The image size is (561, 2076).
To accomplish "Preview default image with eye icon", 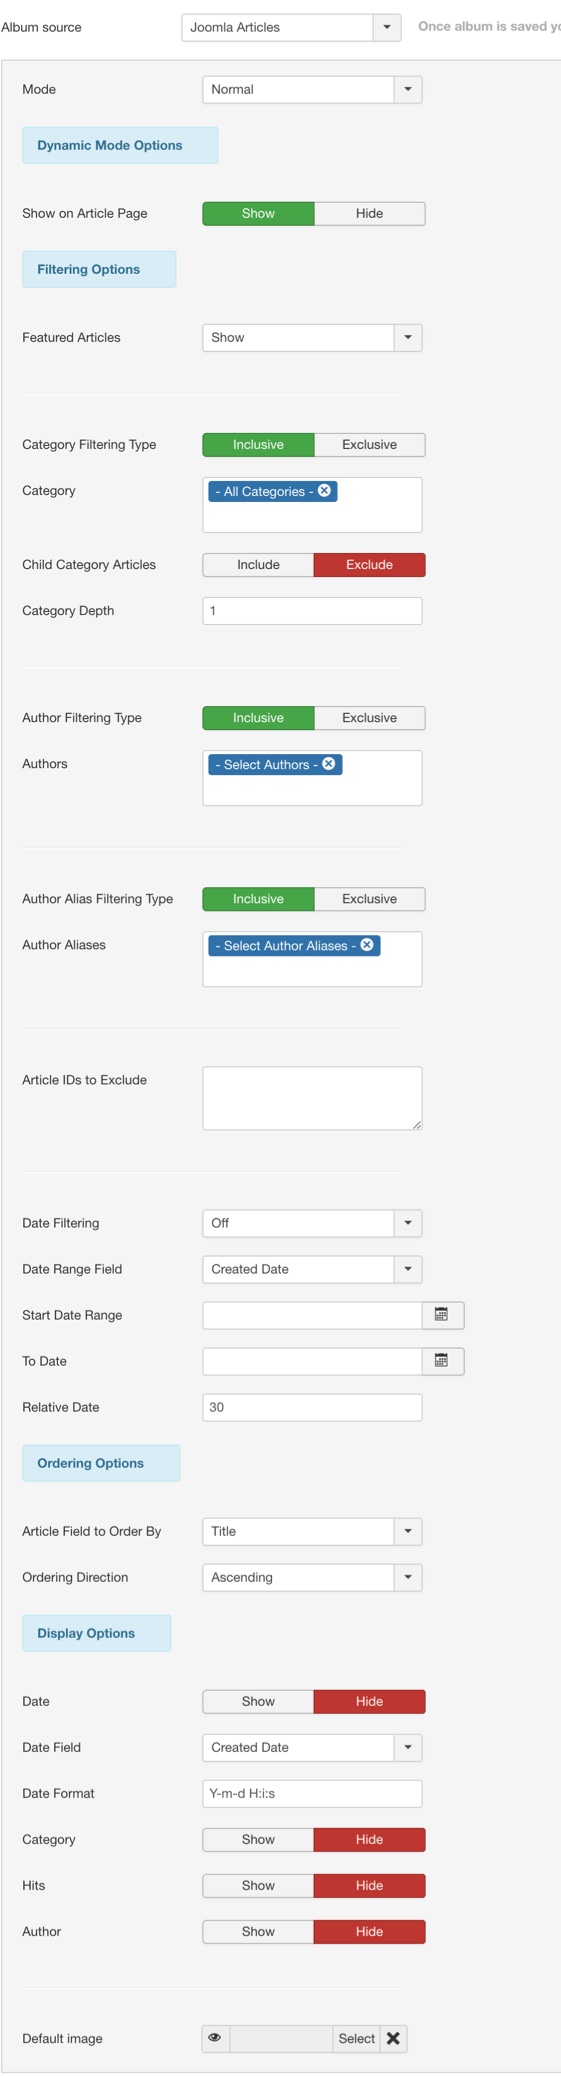I will click(215, 2038).
